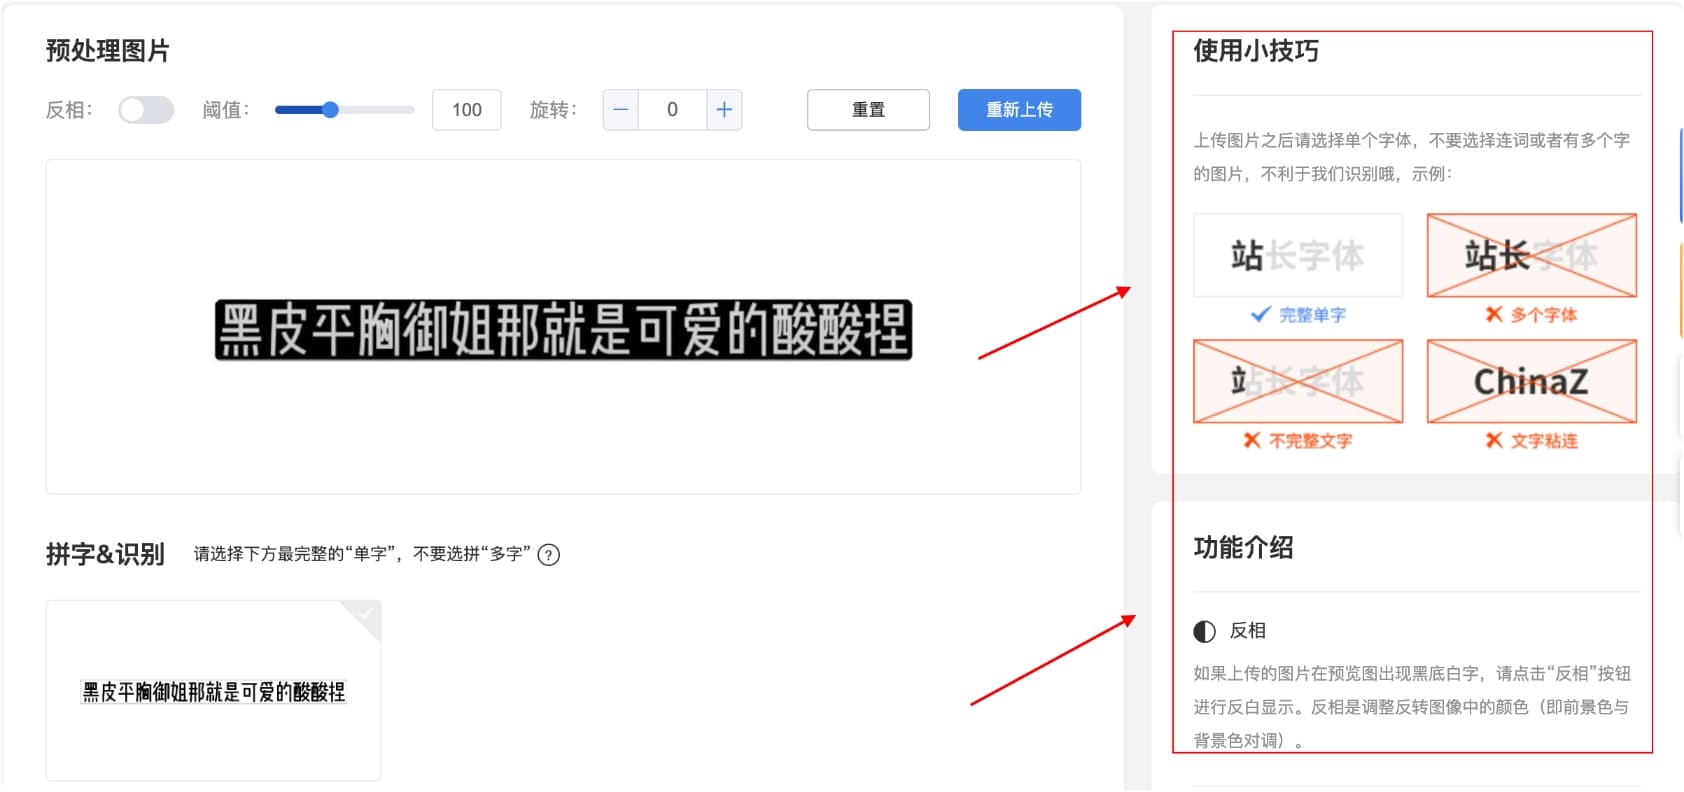Click the 不完整文字 caption text
Viewport: 1684px width, 792px height.
click(x=1310, y=441)
